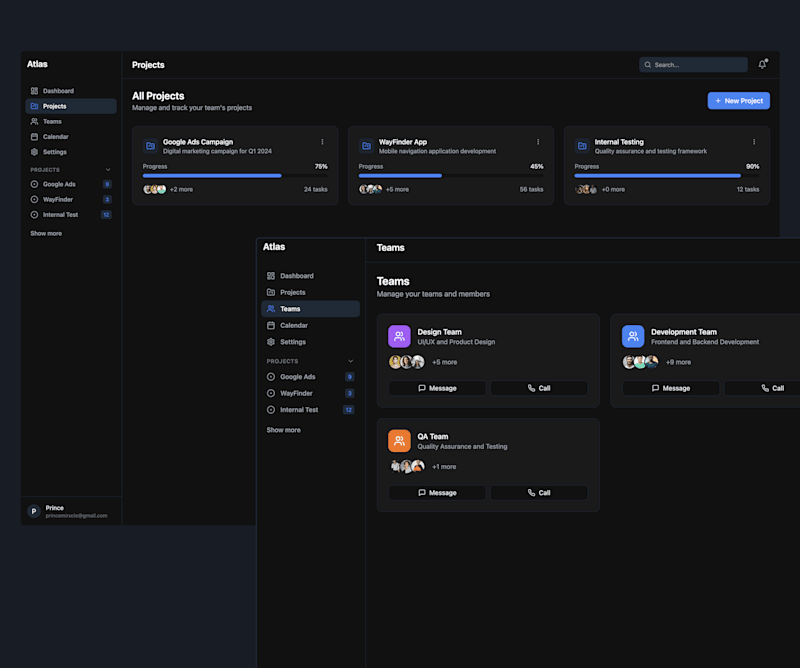Click the blue Development Team icon
The width and height of the screenshot is (800, 668).
[x=633, y=336]
